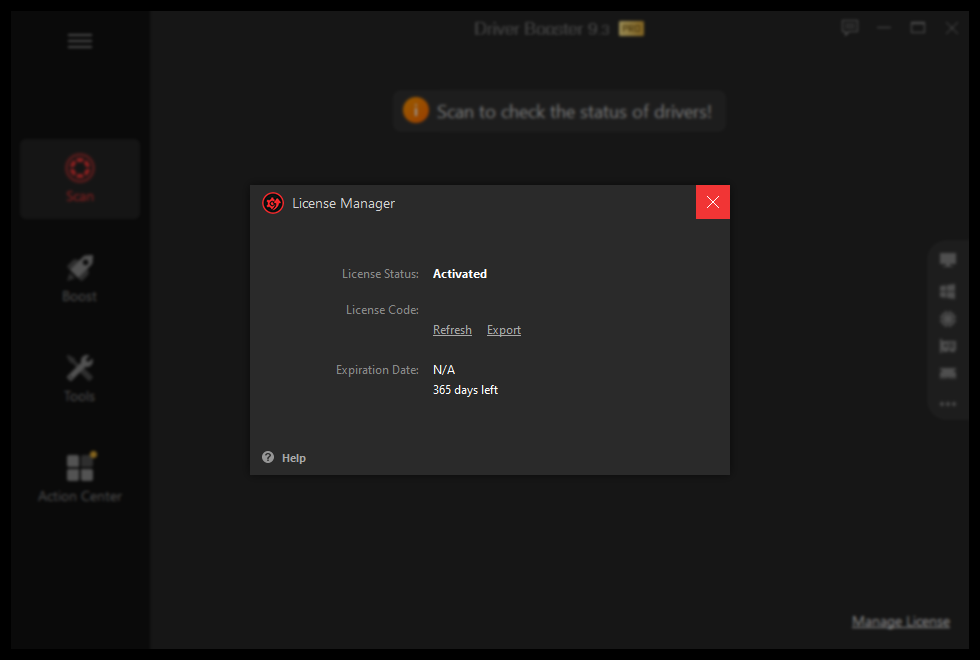Select the Scan item in the sidebar
The width and height of the screenshot is (980, 660).
pos(80,179)
